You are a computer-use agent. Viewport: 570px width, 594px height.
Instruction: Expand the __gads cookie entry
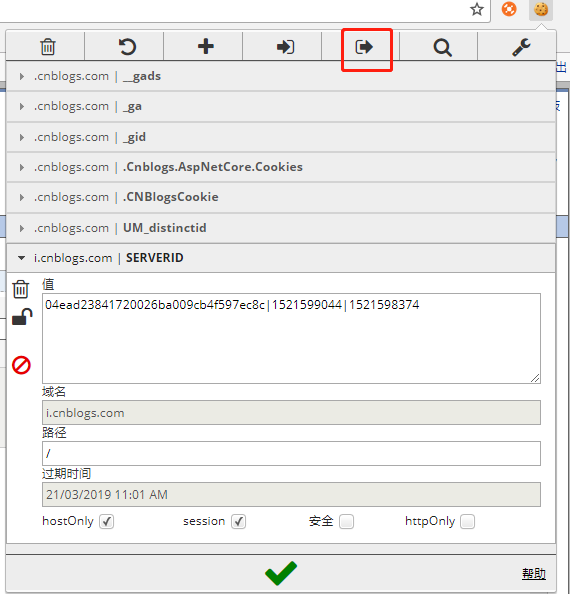281,76
